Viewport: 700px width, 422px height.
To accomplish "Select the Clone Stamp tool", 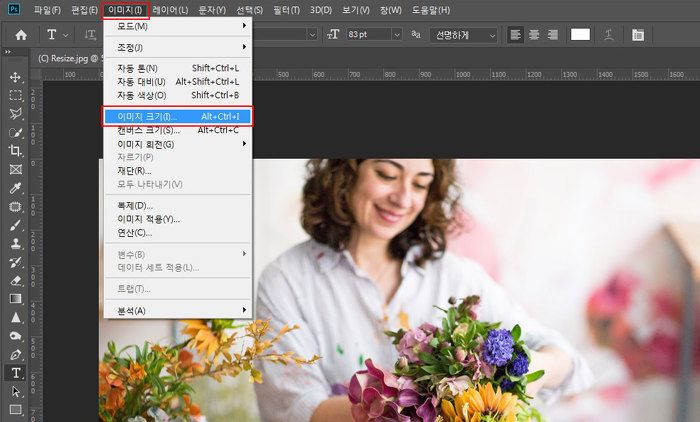I will coord(16,243).
